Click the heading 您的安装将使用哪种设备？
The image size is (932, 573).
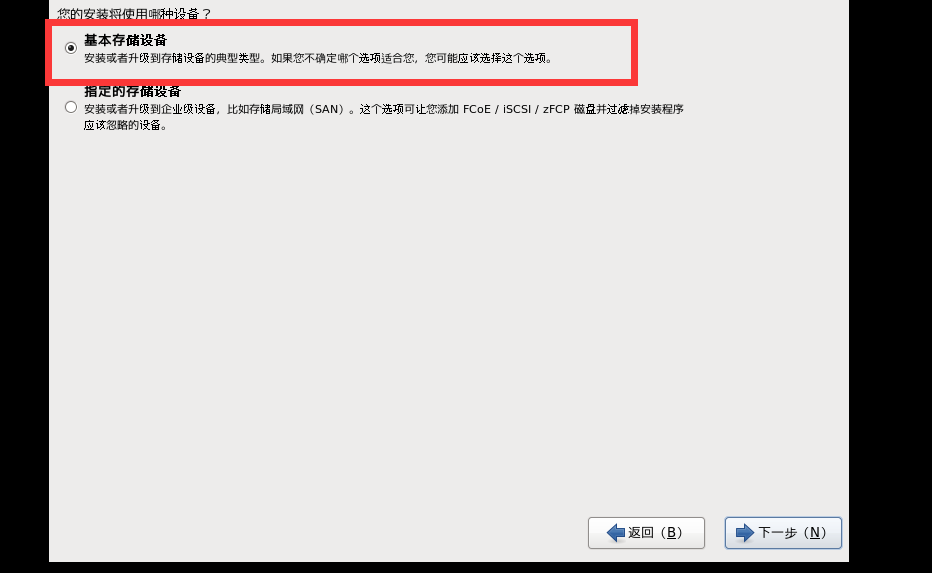(x=134, y=13)
